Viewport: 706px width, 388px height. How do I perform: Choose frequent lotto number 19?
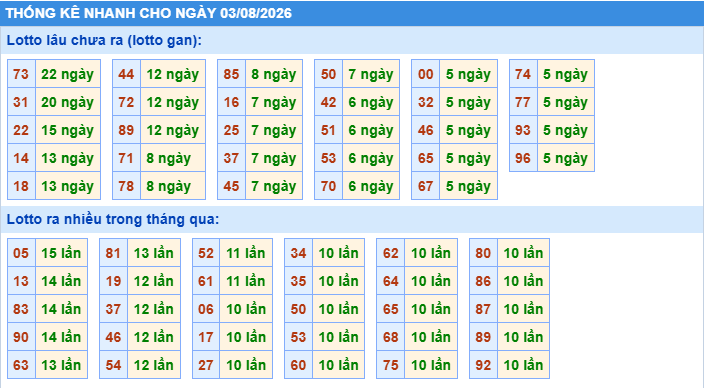click(113, 281)
